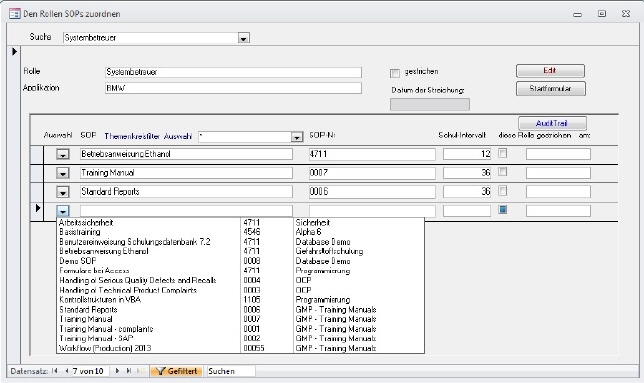Open the Startformular button
The image size is (644, 383).
(550, 89)
